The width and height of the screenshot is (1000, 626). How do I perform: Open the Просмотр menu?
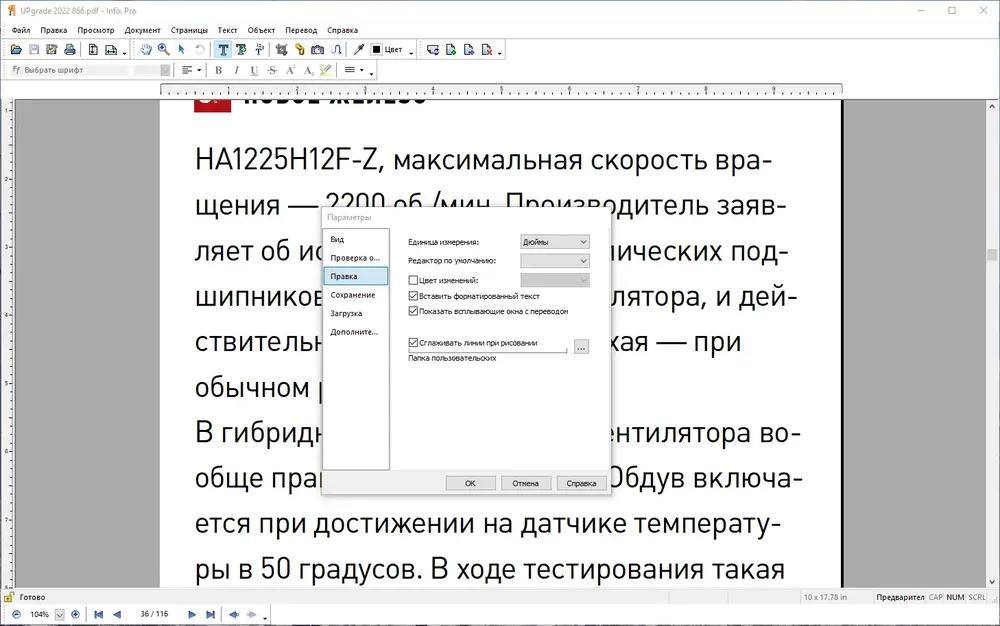coord(96,30)
